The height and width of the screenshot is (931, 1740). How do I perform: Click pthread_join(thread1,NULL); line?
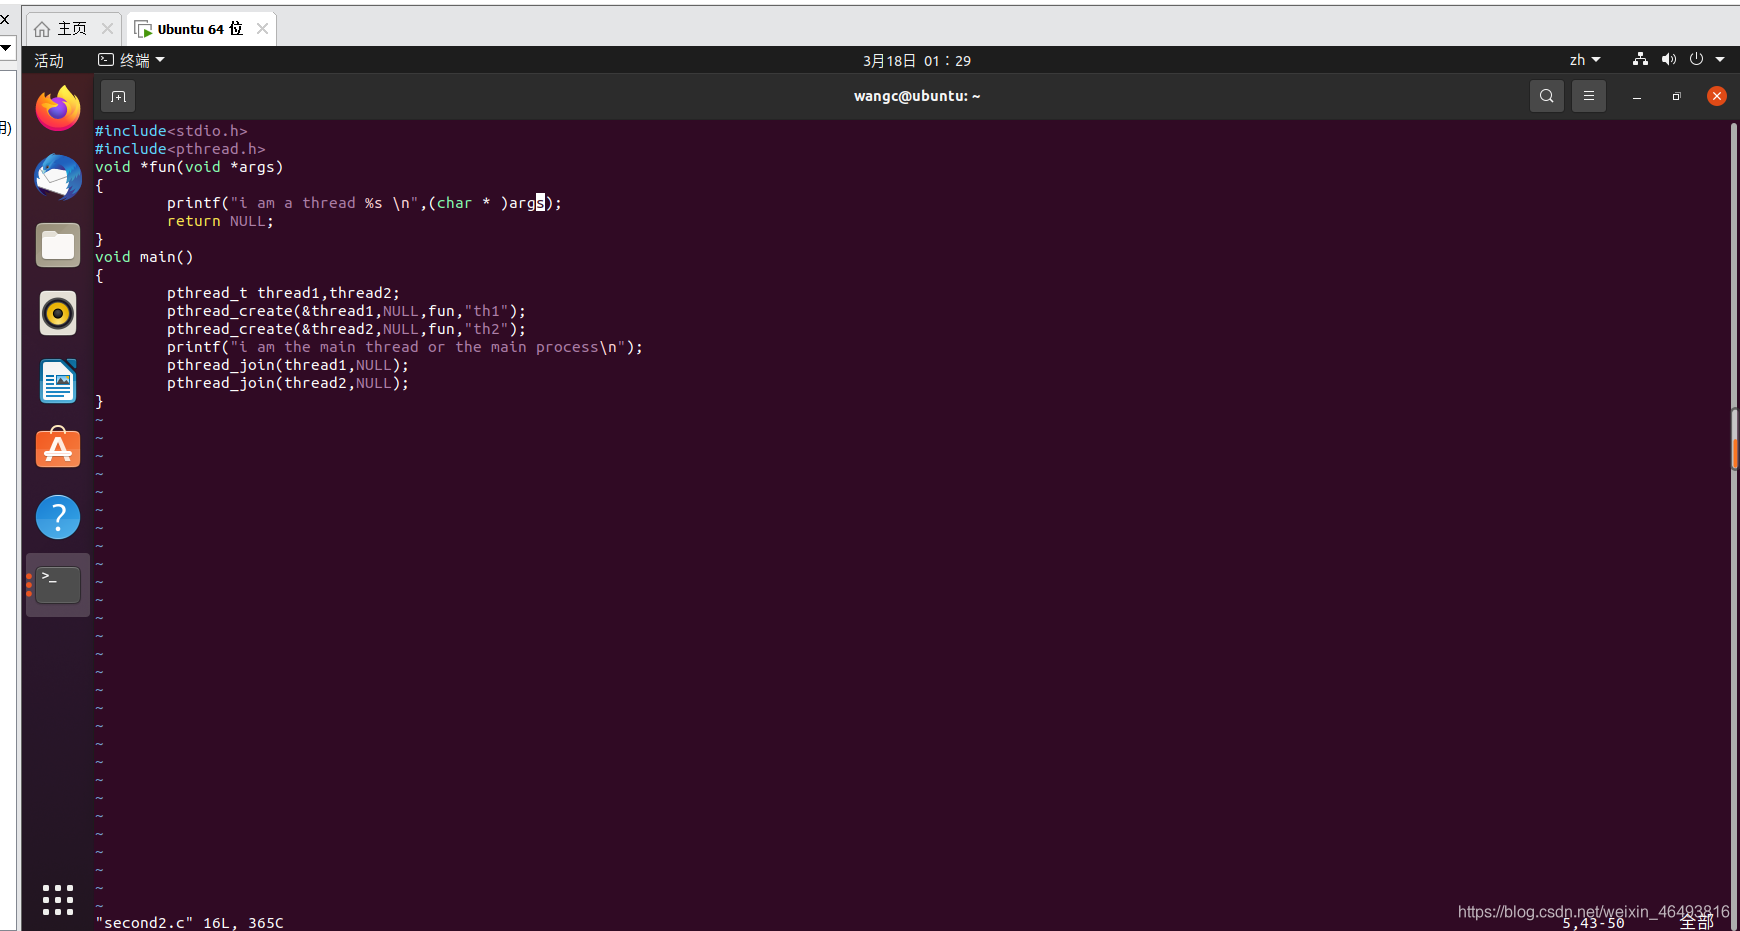pos(288,365)
